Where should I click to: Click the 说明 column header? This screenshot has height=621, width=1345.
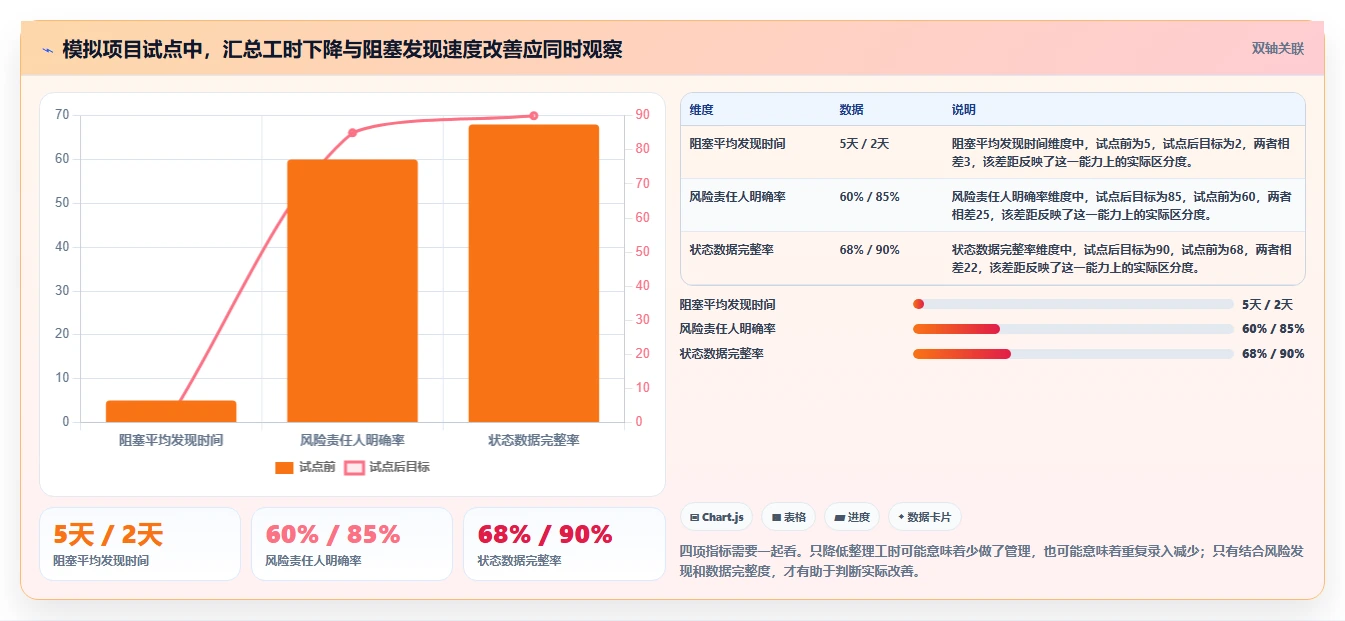(964, 110)
